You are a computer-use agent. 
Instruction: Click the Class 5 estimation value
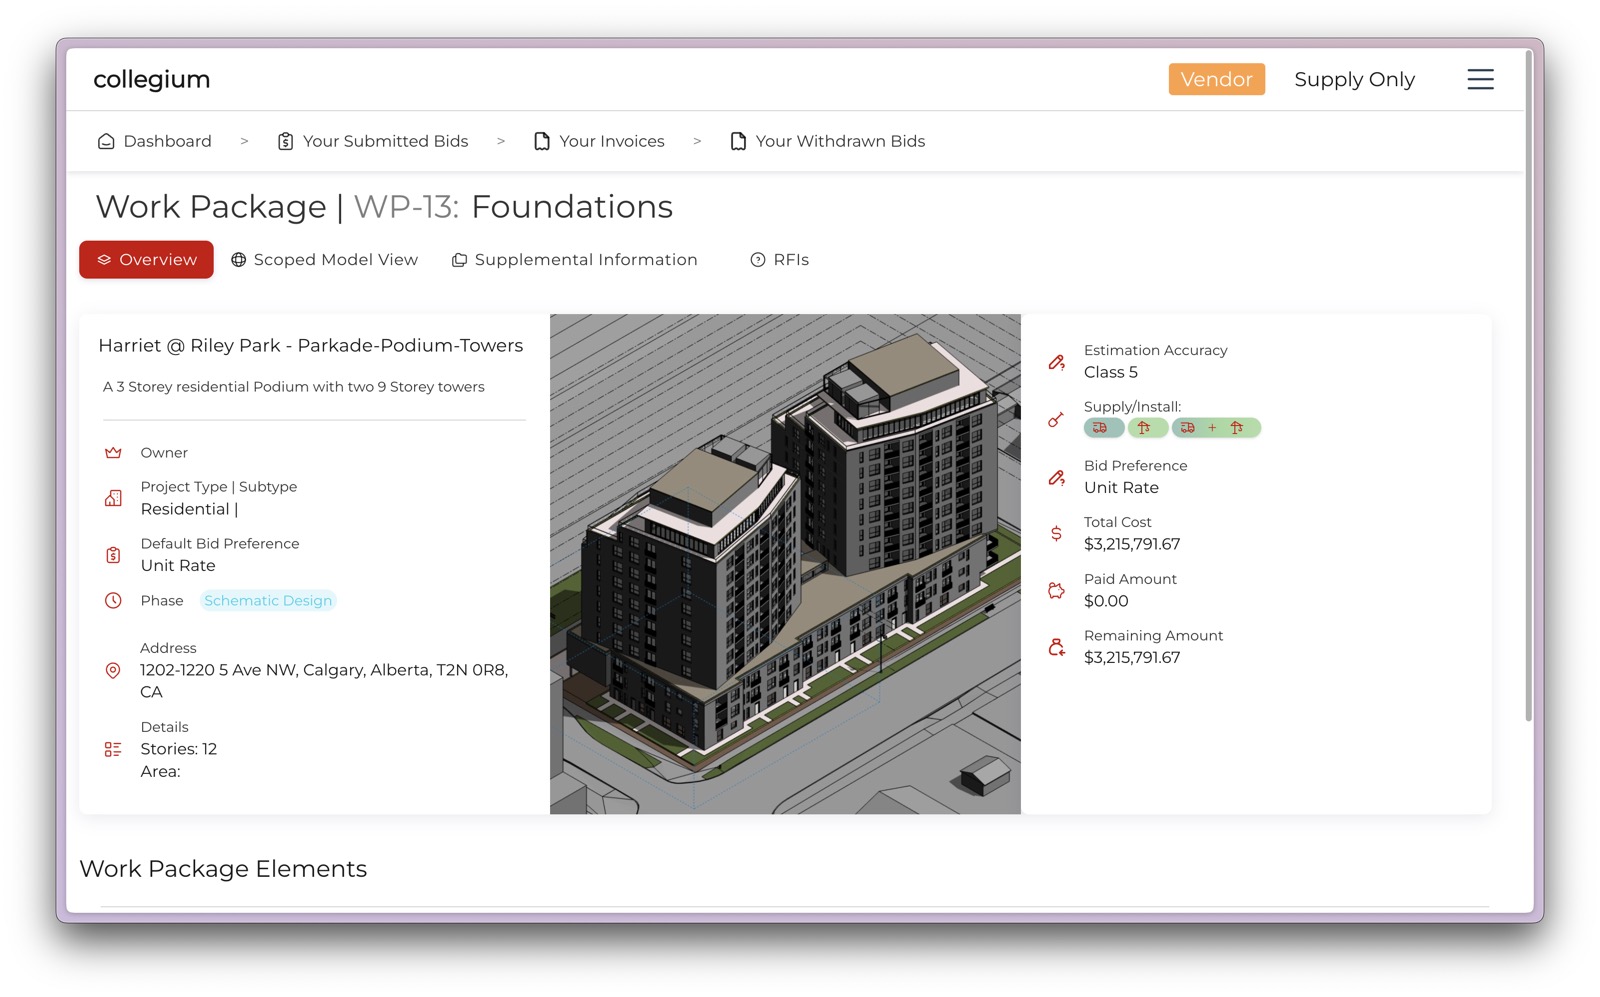1111,372
